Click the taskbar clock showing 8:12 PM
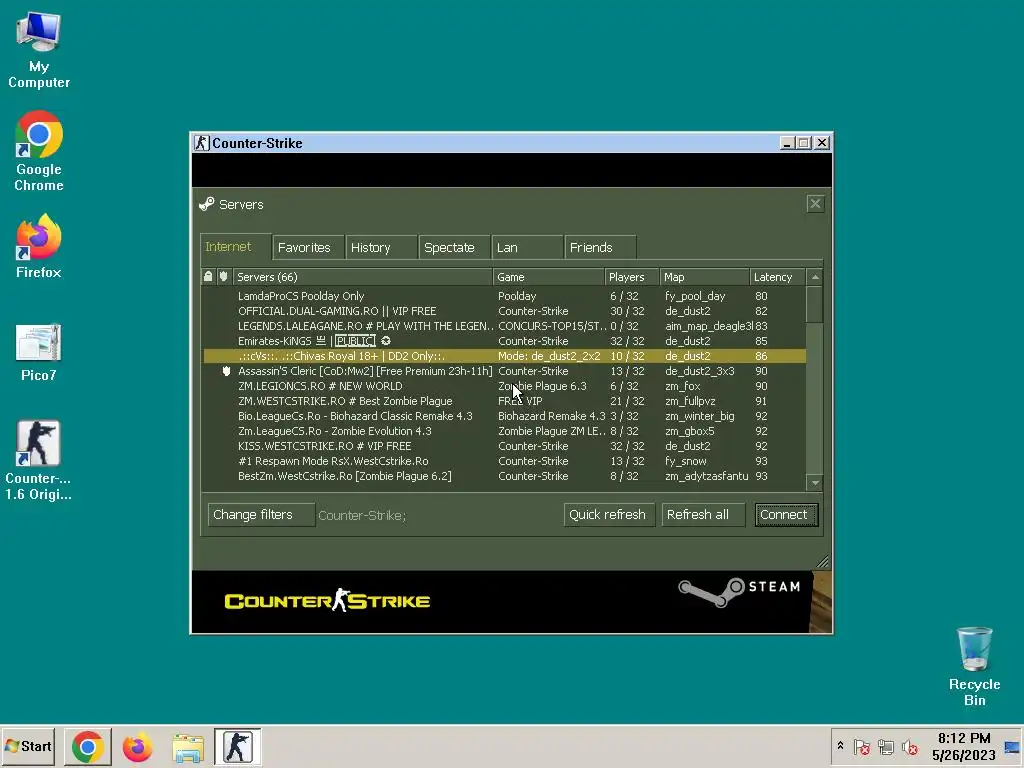 click(964, 746)
